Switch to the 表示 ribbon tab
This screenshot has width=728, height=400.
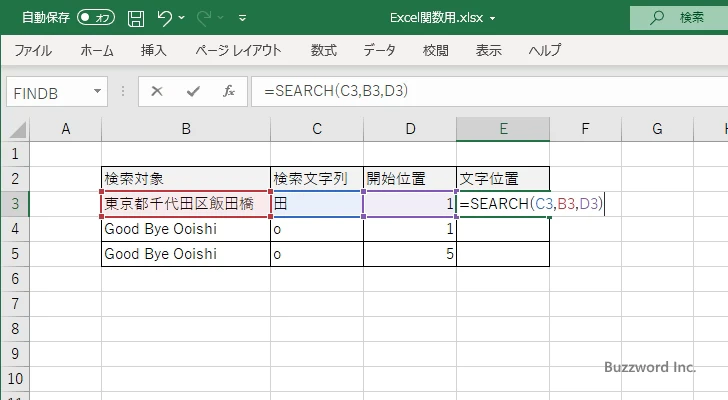[488, 50]
